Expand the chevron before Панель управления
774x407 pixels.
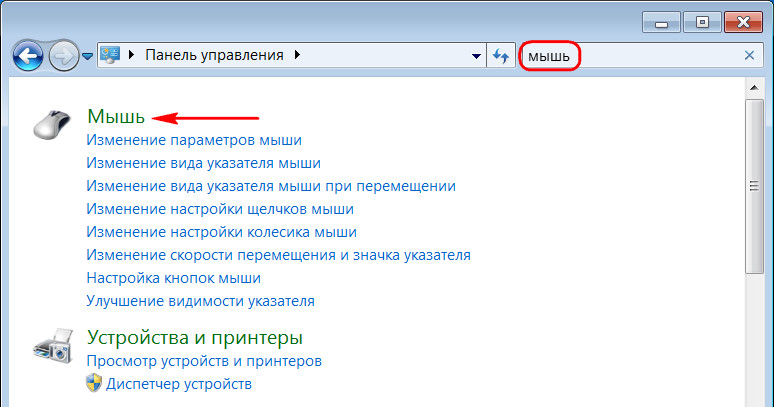click(131, 55)
